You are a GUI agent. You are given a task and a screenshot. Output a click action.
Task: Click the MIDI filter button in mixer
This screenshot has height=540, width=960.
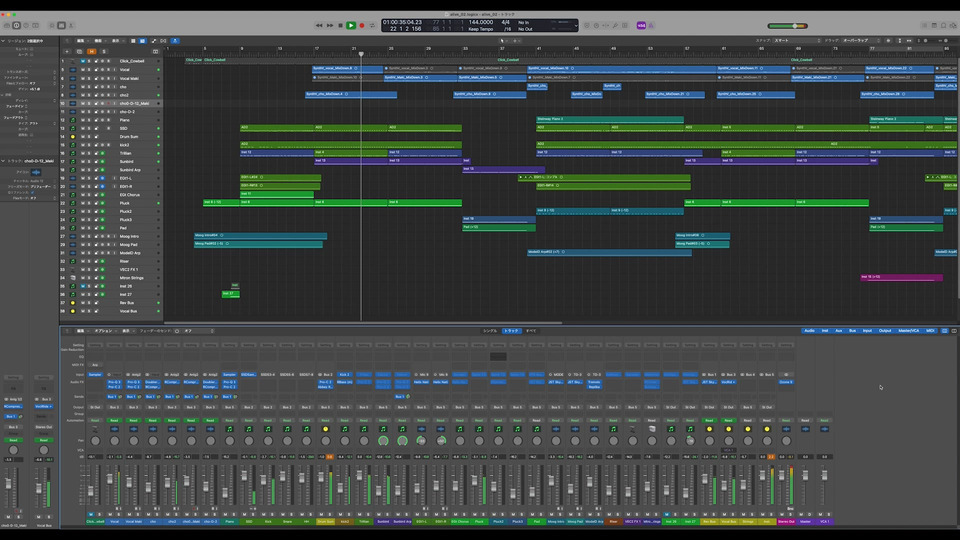tap(930, 330)
